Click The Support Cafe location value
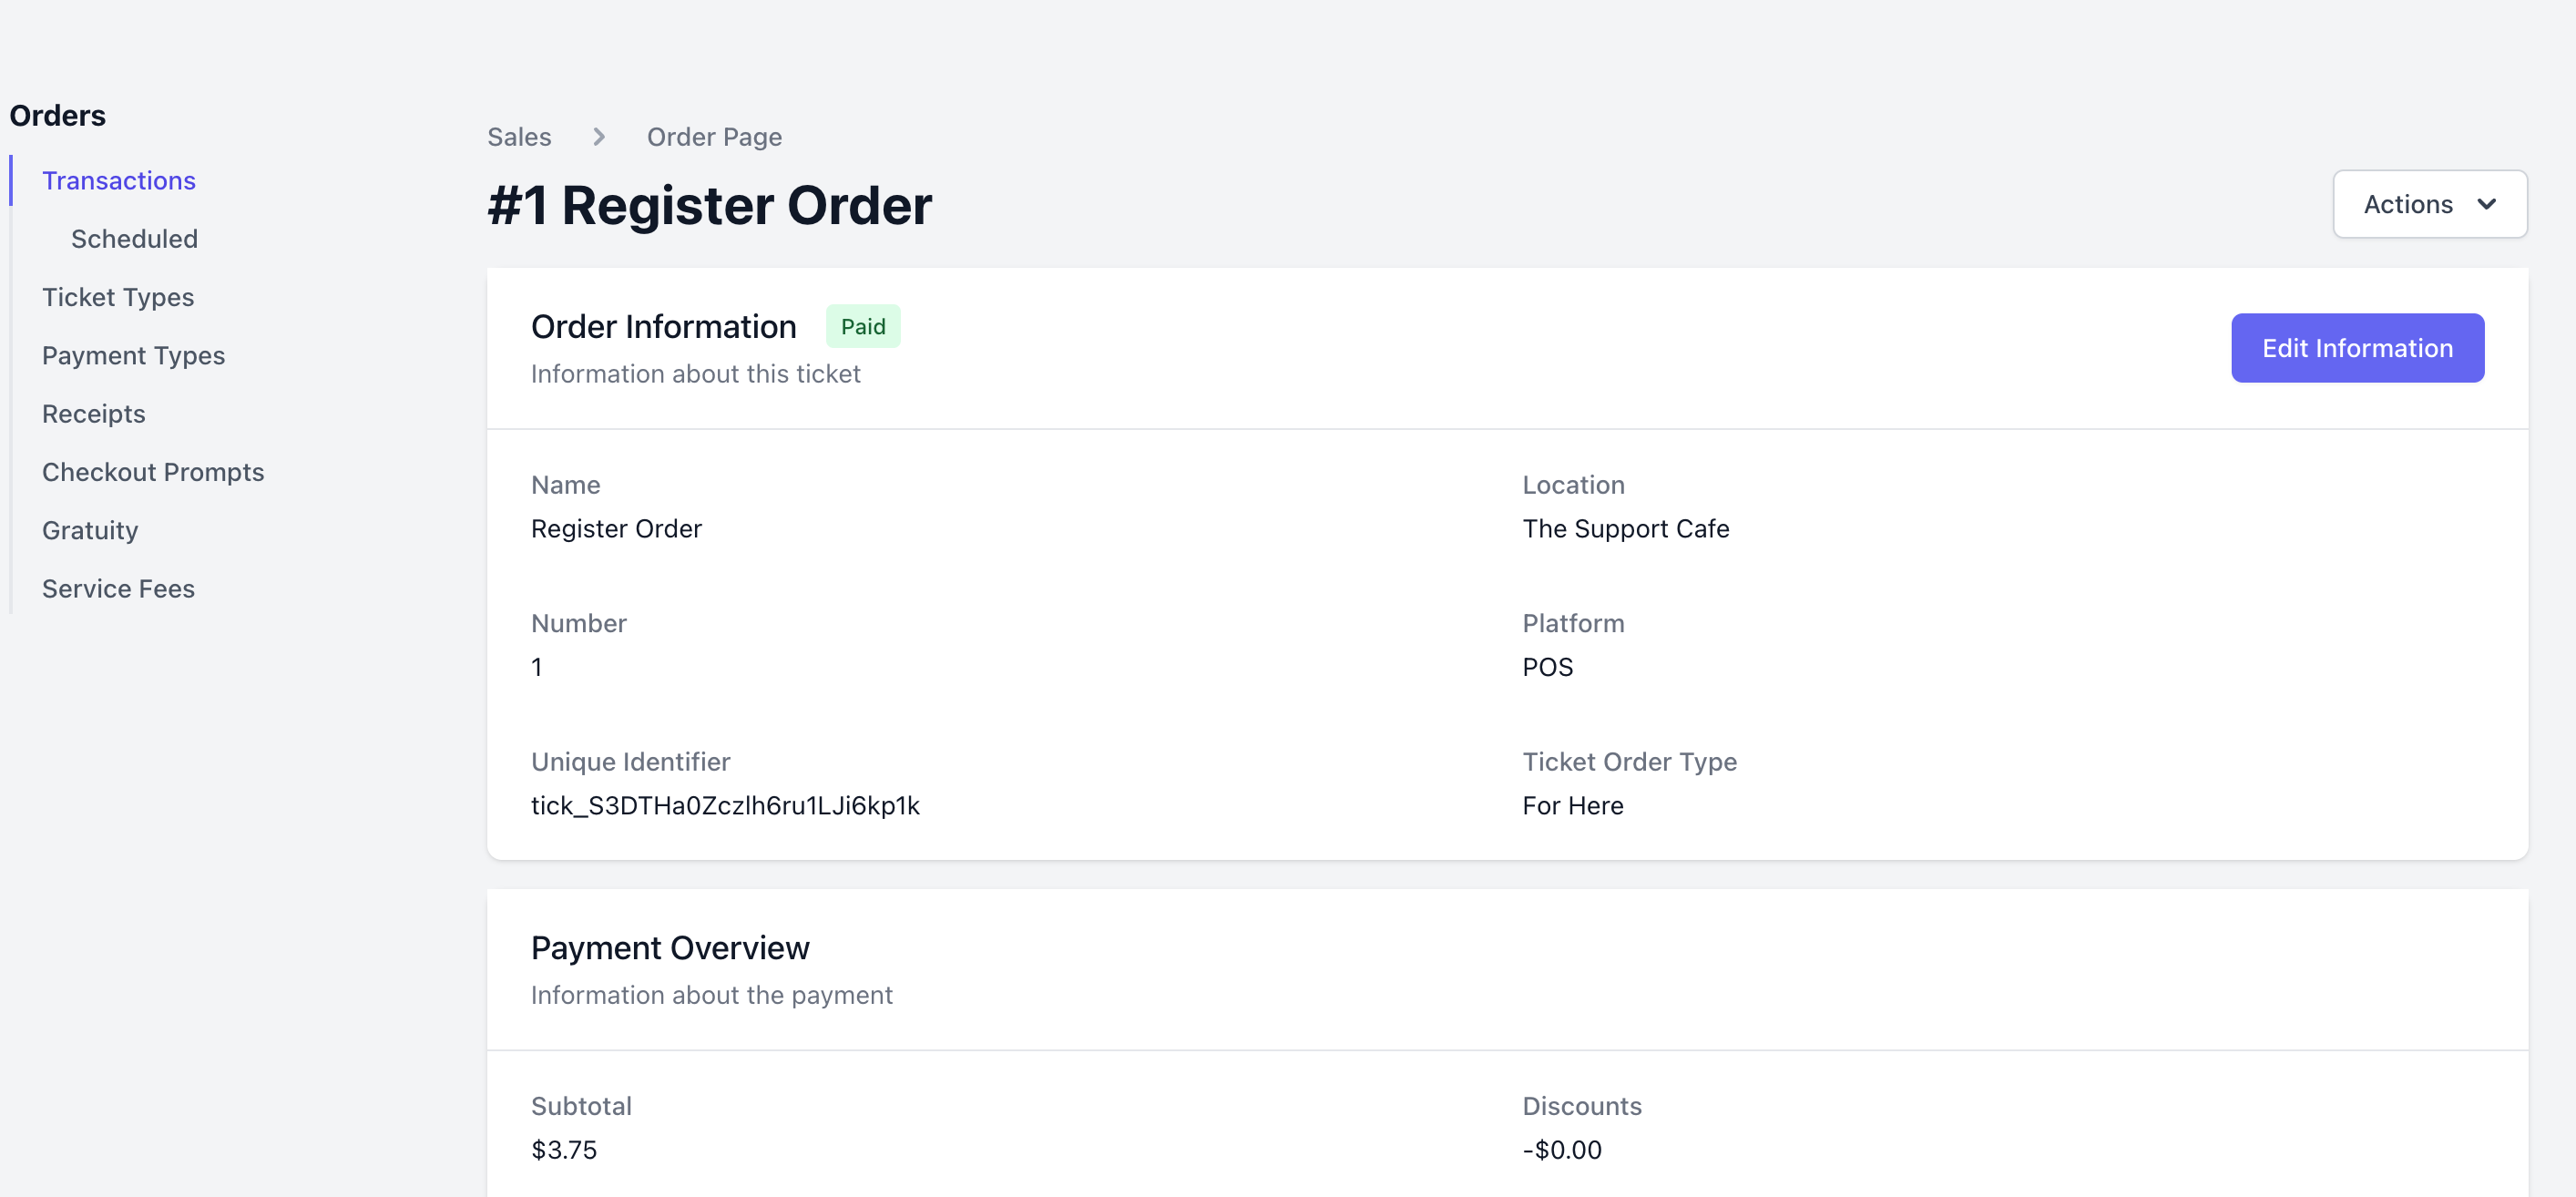2576x1197 pixels. [1625, 529]
